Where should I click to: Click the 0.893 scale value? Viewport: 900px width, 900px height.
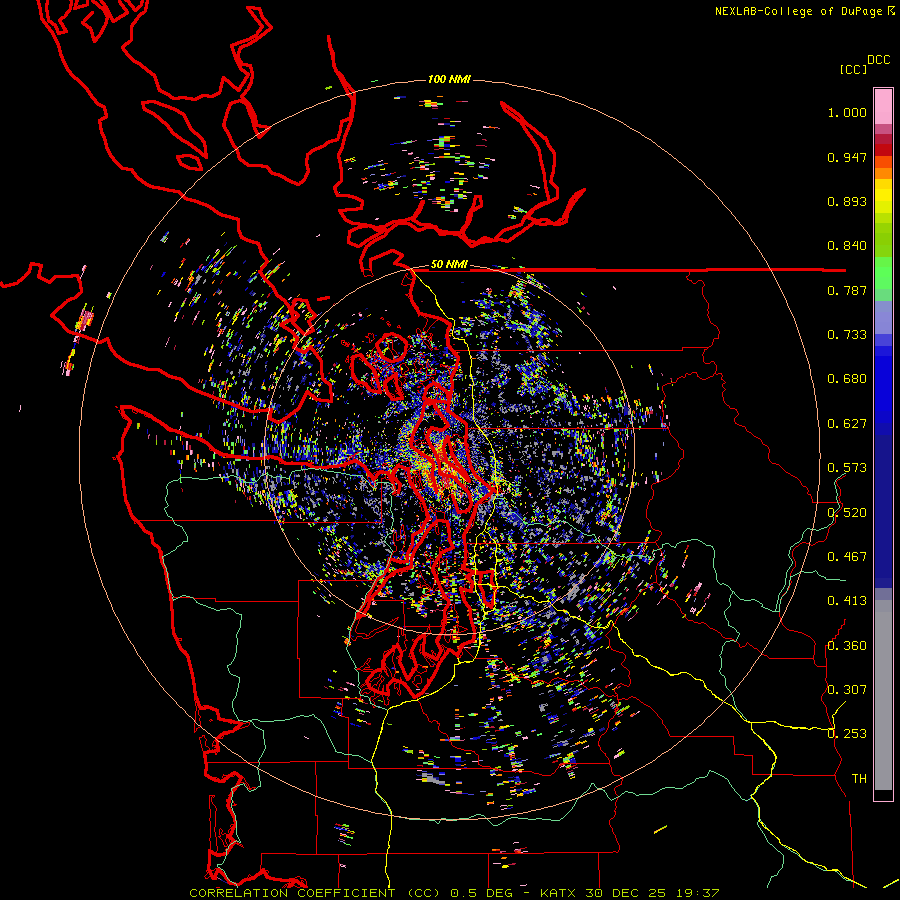(847, 201)
